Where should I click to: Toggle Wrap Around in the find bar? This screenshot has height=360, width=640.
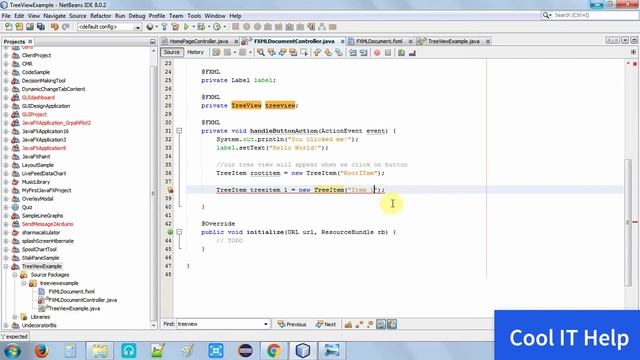click(x=392, y=324)
